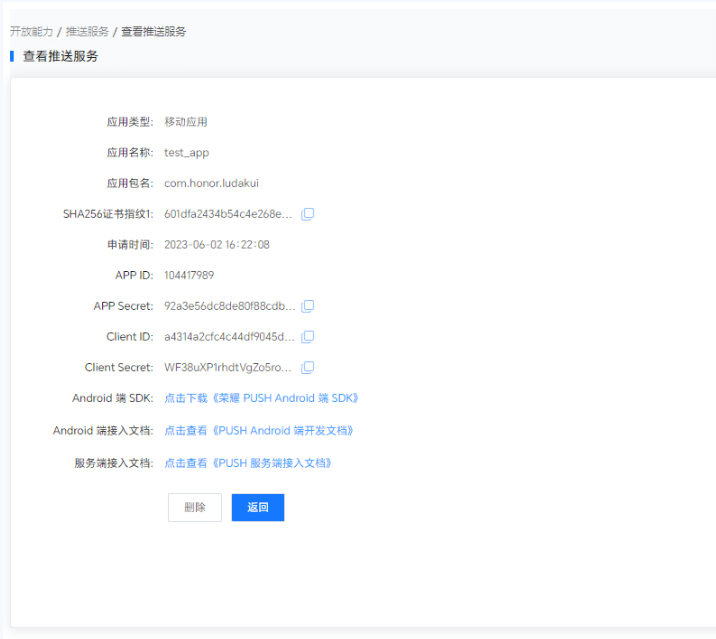The width and height of the screenshot is (716, 639).
Task: Copy the SHA256 certificate fingerprint
Action: 308,214
